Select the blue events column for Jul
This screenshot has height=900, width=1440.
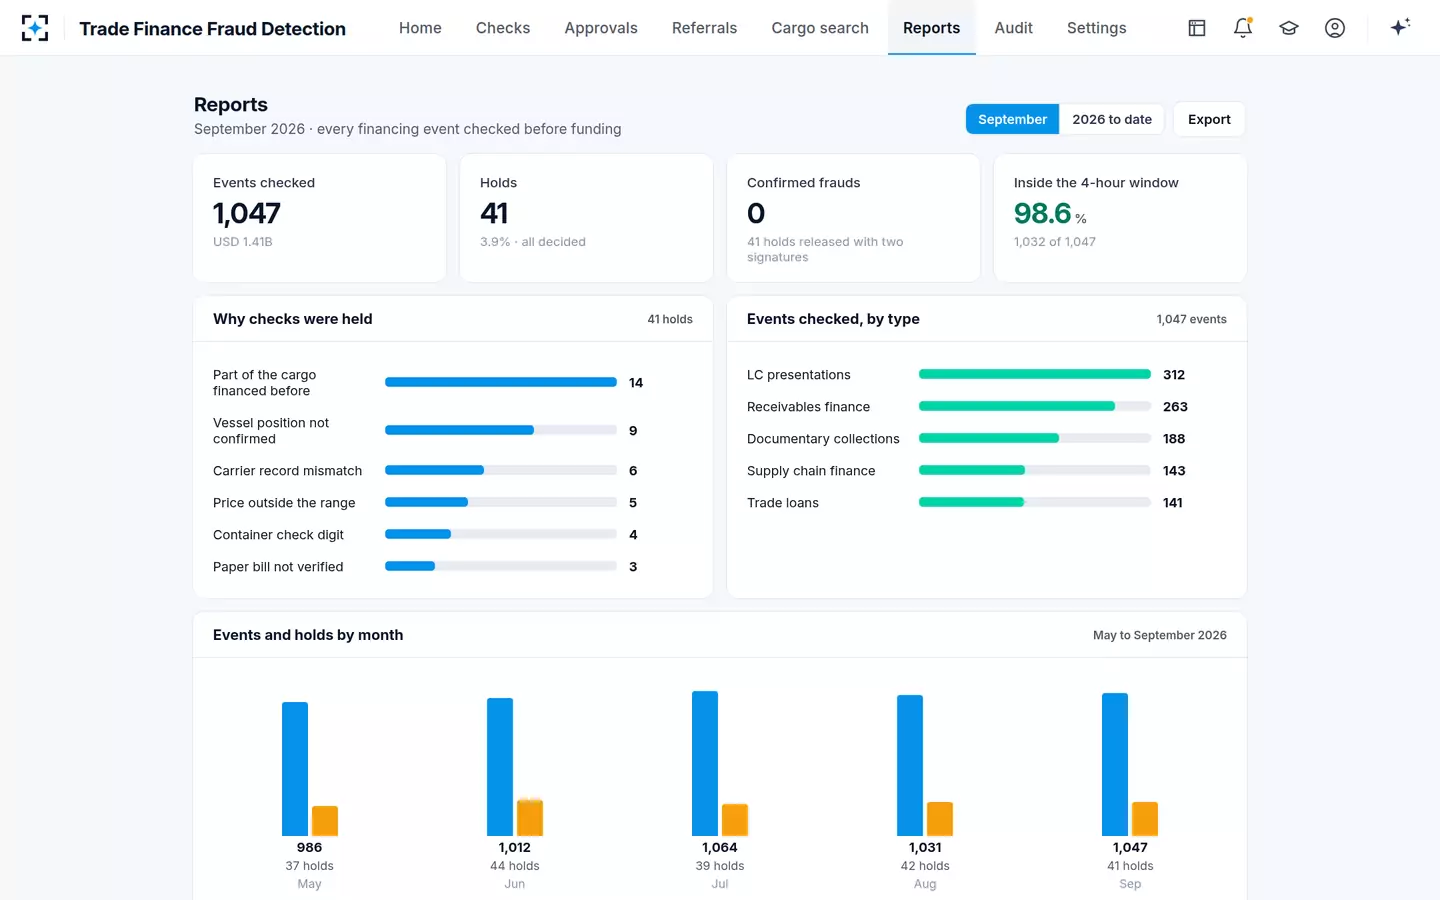[705, 763]
